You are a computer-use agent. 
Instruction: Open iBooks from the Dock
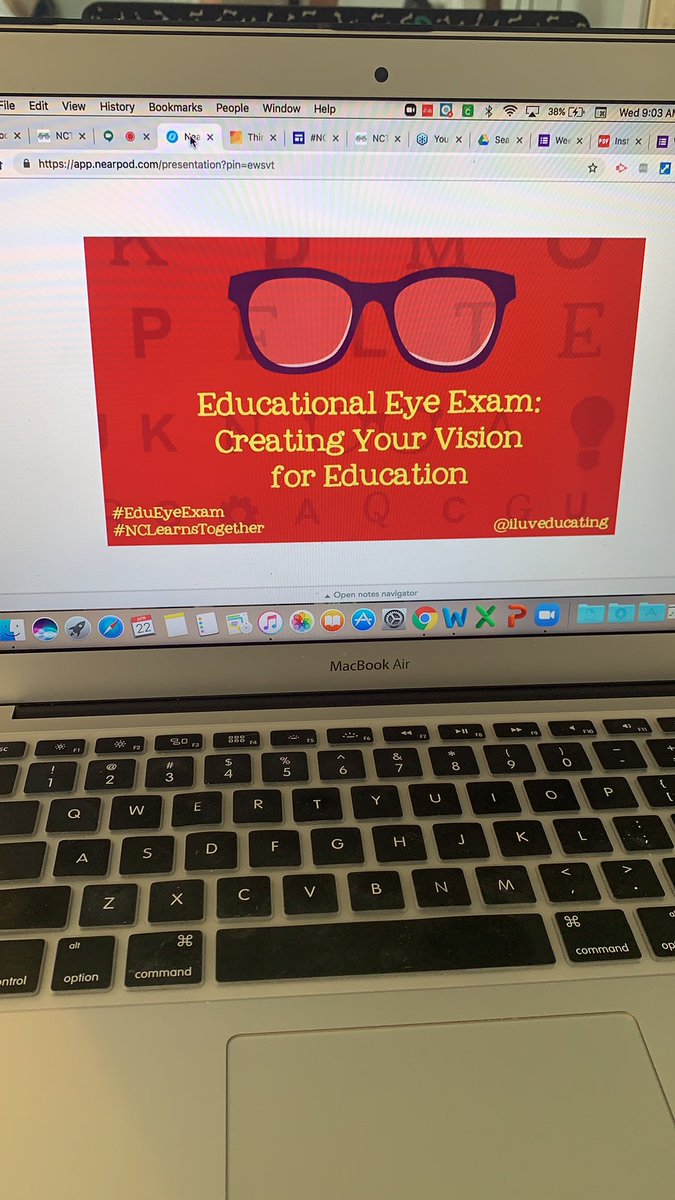tap(332, 622)
